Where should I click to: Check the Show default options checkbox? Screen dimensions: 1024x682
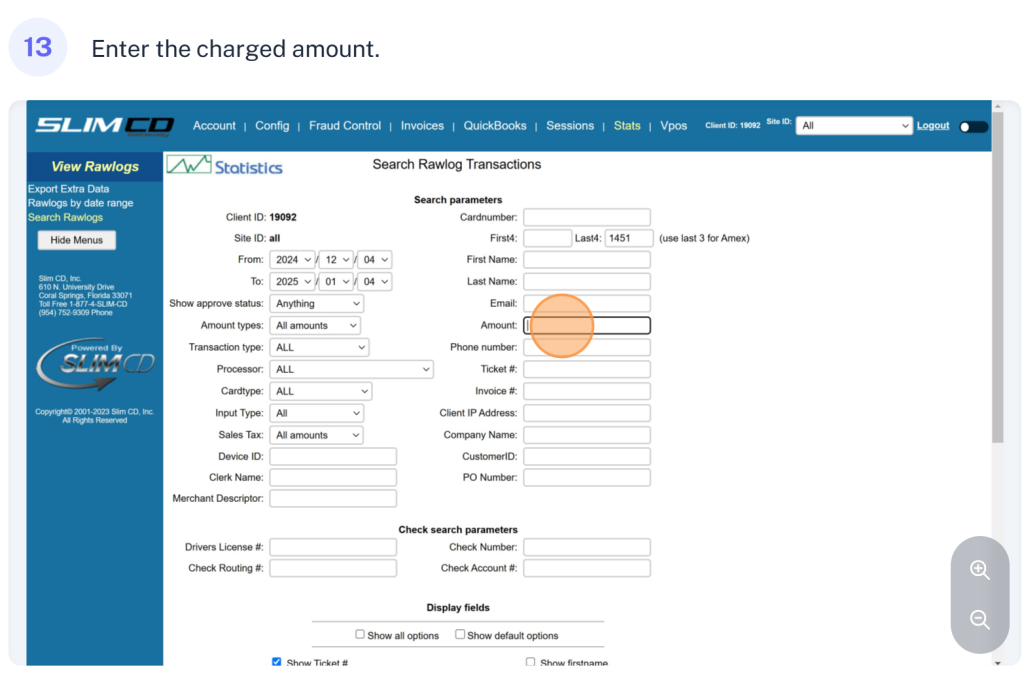(x=460, y=634)
